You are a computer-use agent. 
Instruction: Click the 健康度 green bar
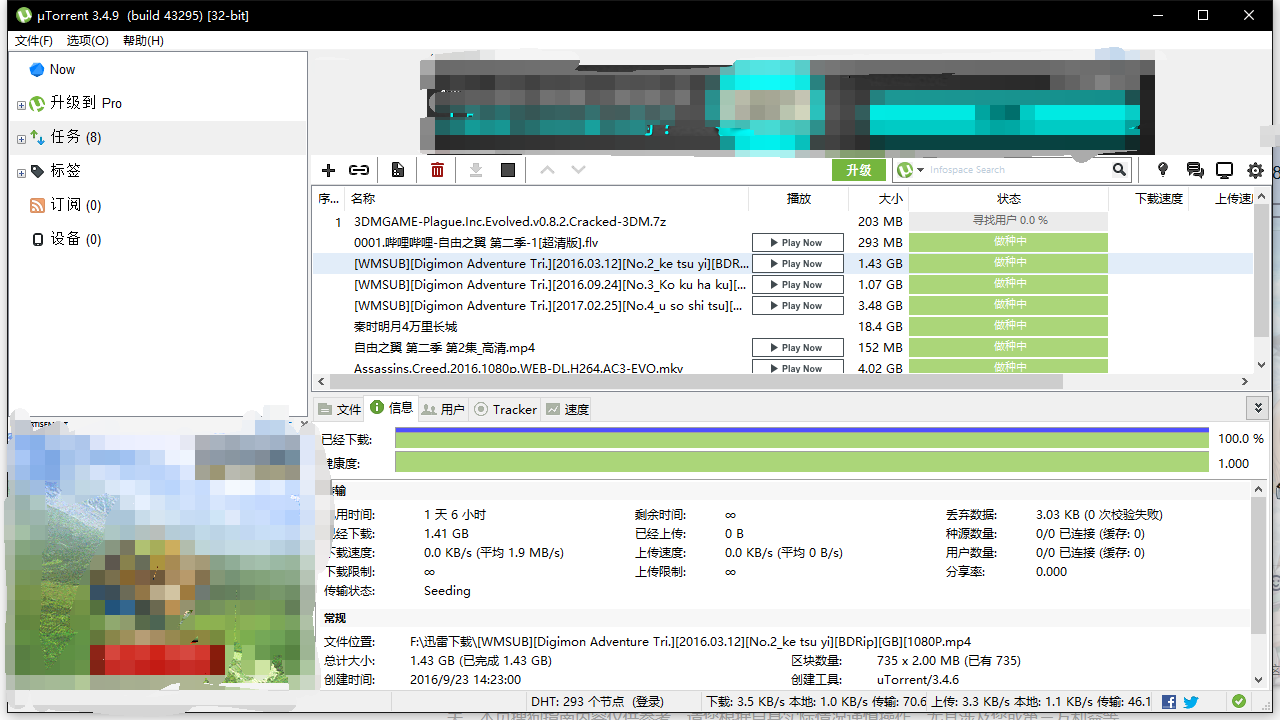(x=802, y=462)
